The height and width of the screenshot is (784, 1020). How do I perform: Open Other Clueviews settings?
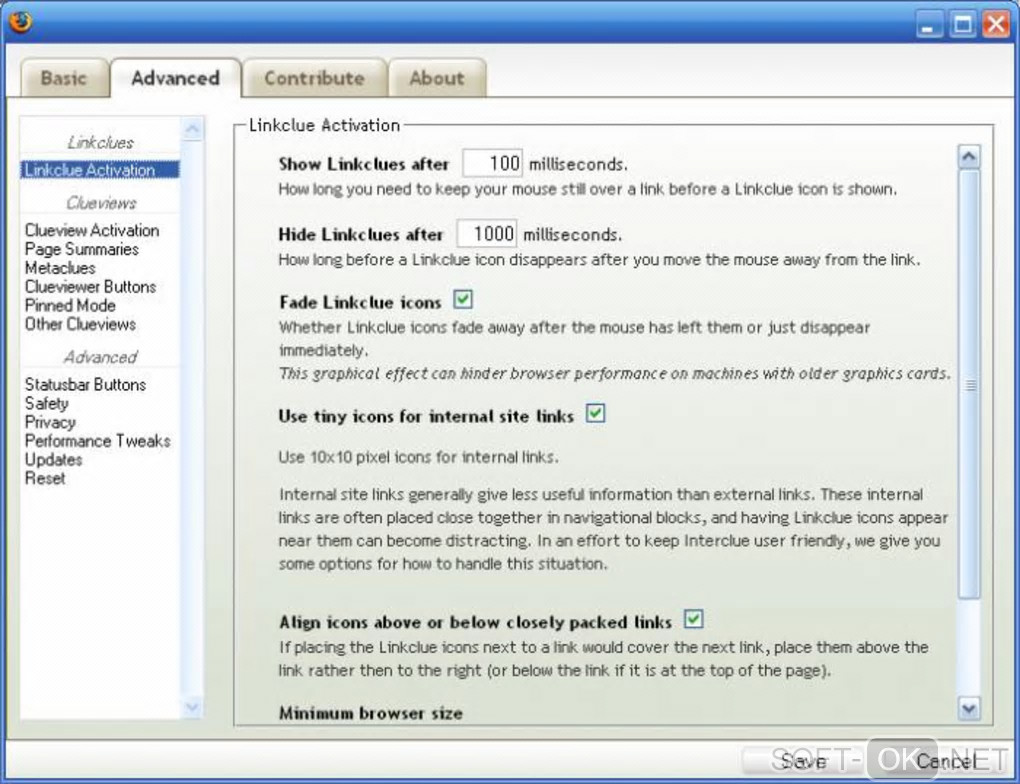80,324
